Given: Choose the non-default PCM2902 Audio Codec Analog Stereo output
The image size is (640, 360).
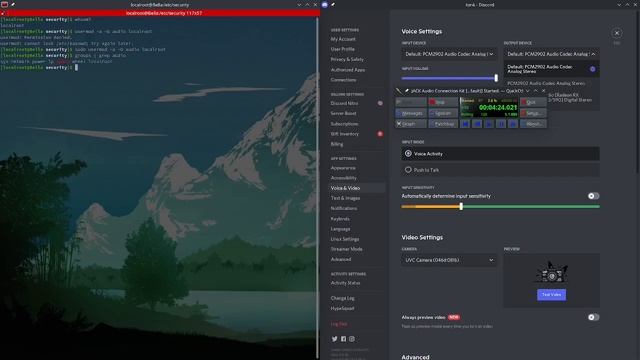Looking at the screenshot, I should pos(551,83).
